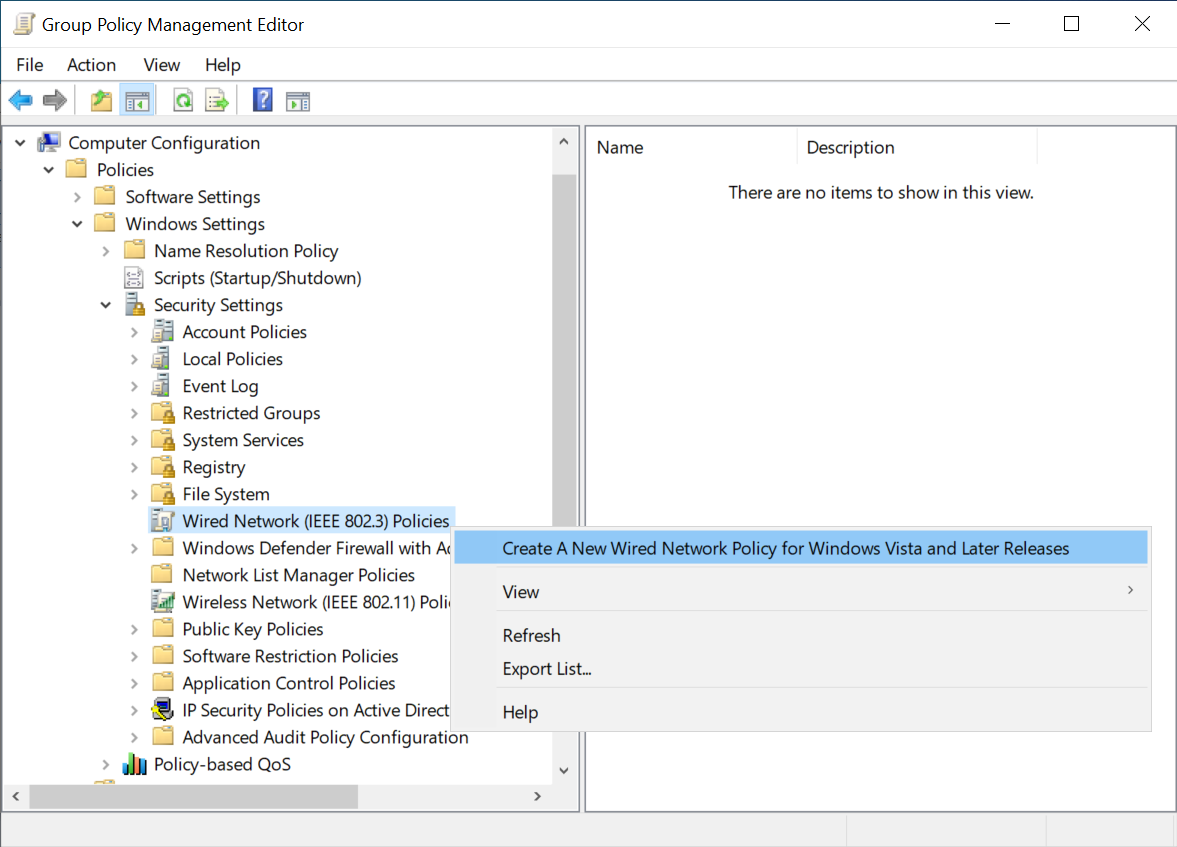Select Wireless Network (IEEE 802.11) Policies
This screenshot has height=847, width=1177.
300,601
